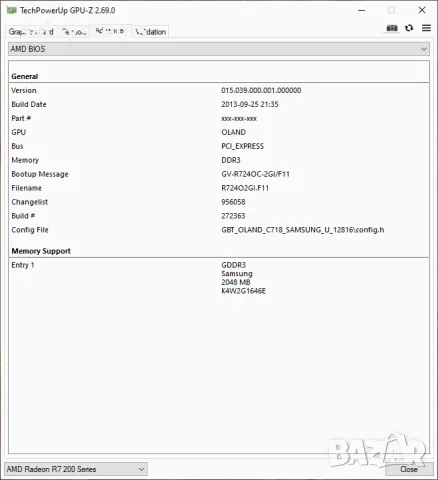This screenshot has height=480, width=438.
Task: Select the changelist value 956058
Action: click(x=233, y=202)
